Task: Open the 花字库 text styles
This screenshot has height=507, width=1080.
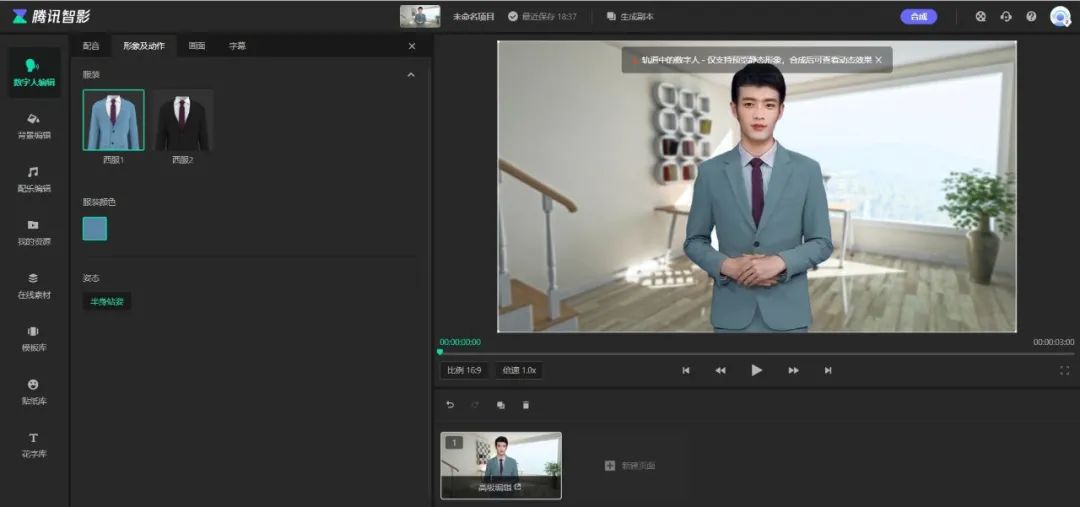Action: (x=33, y=444)
